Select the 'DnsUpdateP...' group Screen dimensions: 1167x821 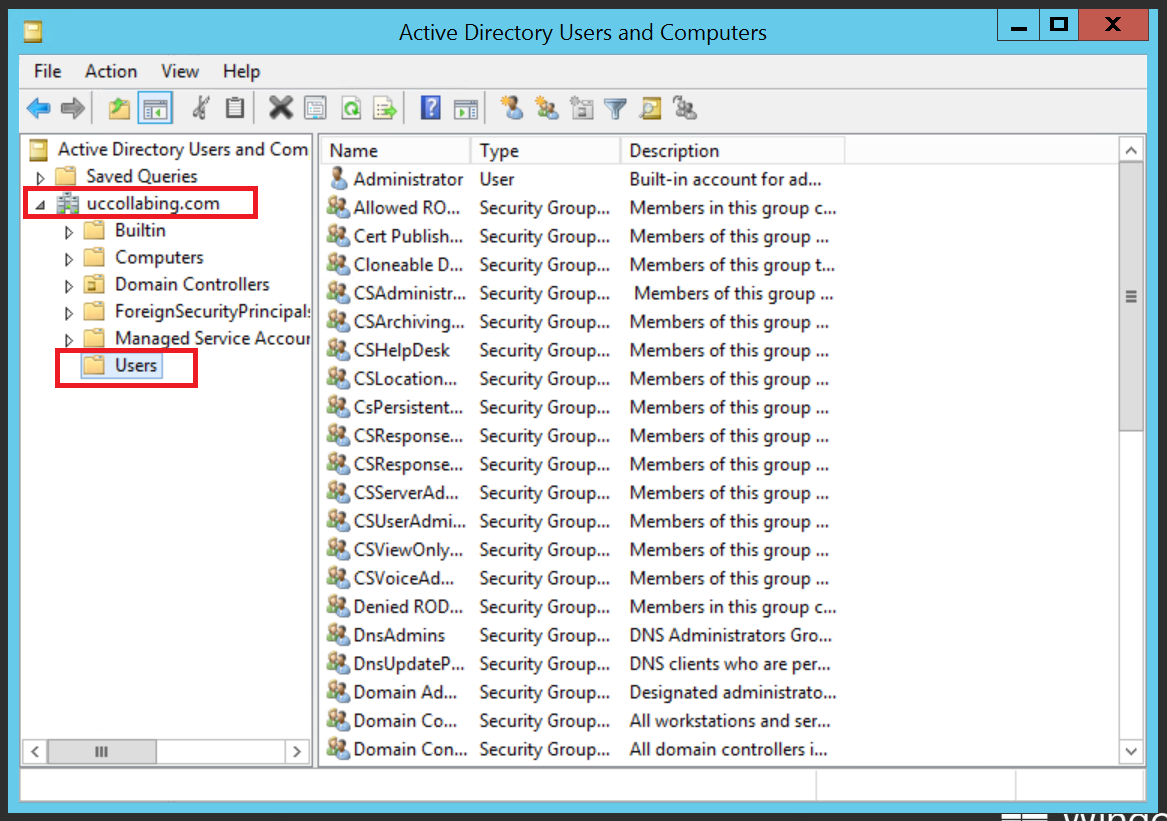(584, 664)
